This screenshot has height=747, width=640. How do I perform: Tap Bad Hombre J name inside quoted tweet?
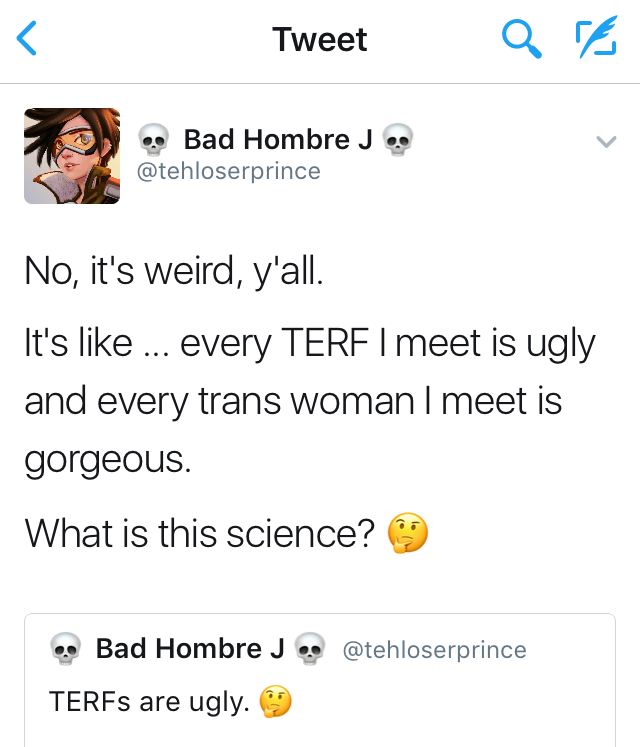pos(190,649)
